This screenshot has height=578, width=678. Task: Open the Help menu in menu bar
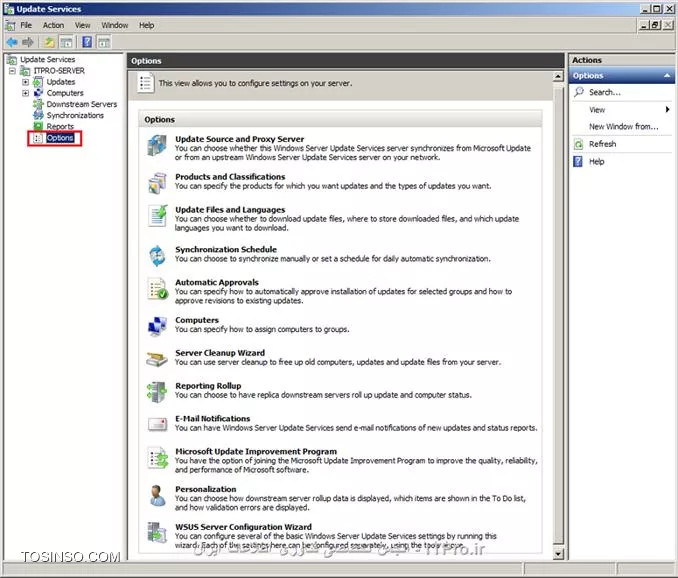click(x=147, y=25)
